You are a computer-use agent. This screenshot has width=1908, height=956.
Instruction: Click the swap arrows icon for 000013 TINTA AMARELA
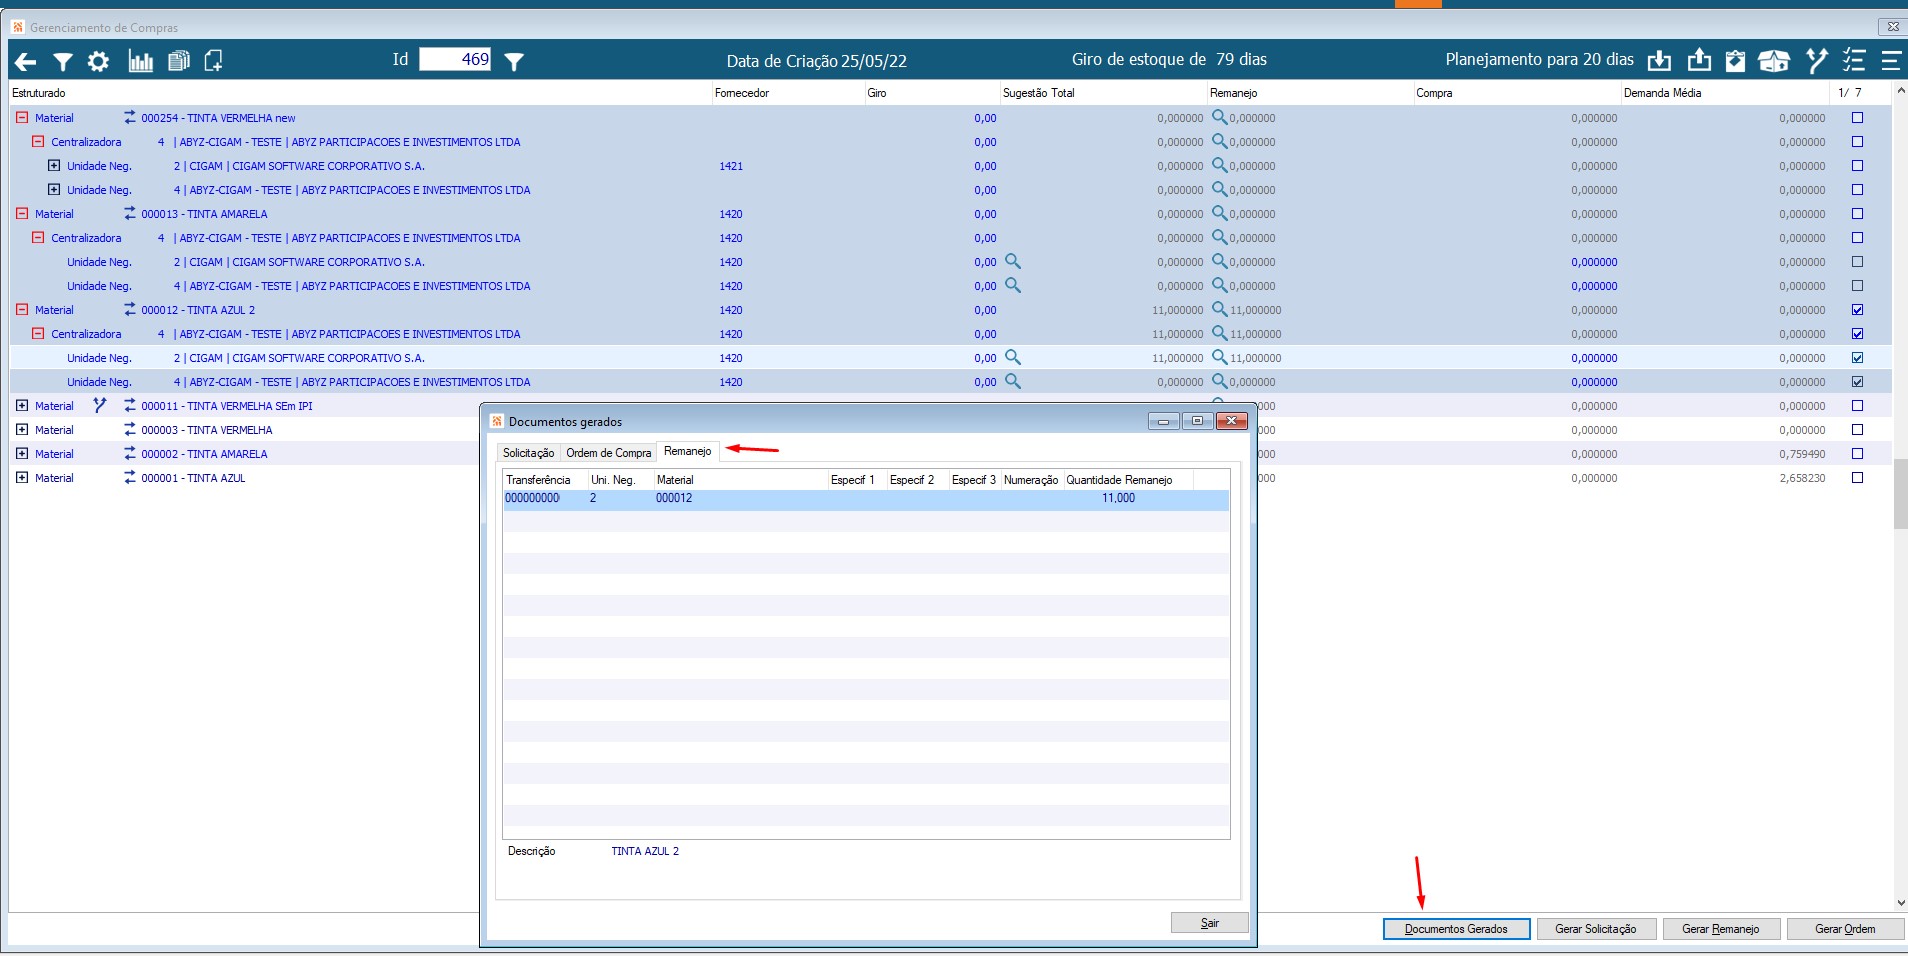point(129,213)
